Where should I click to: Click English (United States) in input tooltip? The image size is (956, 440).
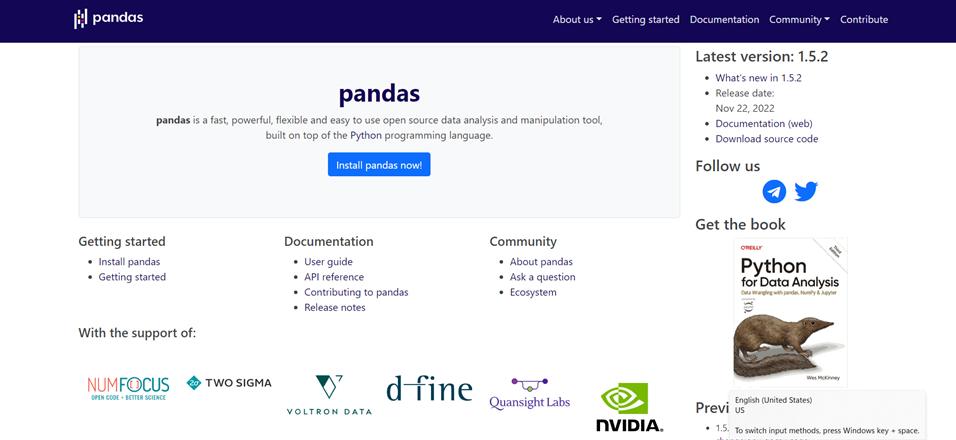click(773, 400)
